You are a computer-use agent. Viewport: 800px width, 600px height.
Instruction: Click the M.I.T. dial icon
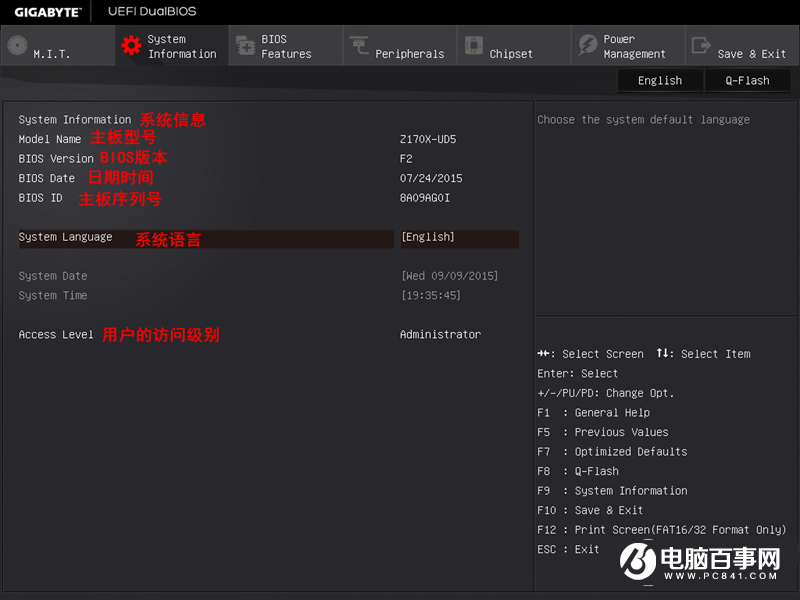(17, 45)
